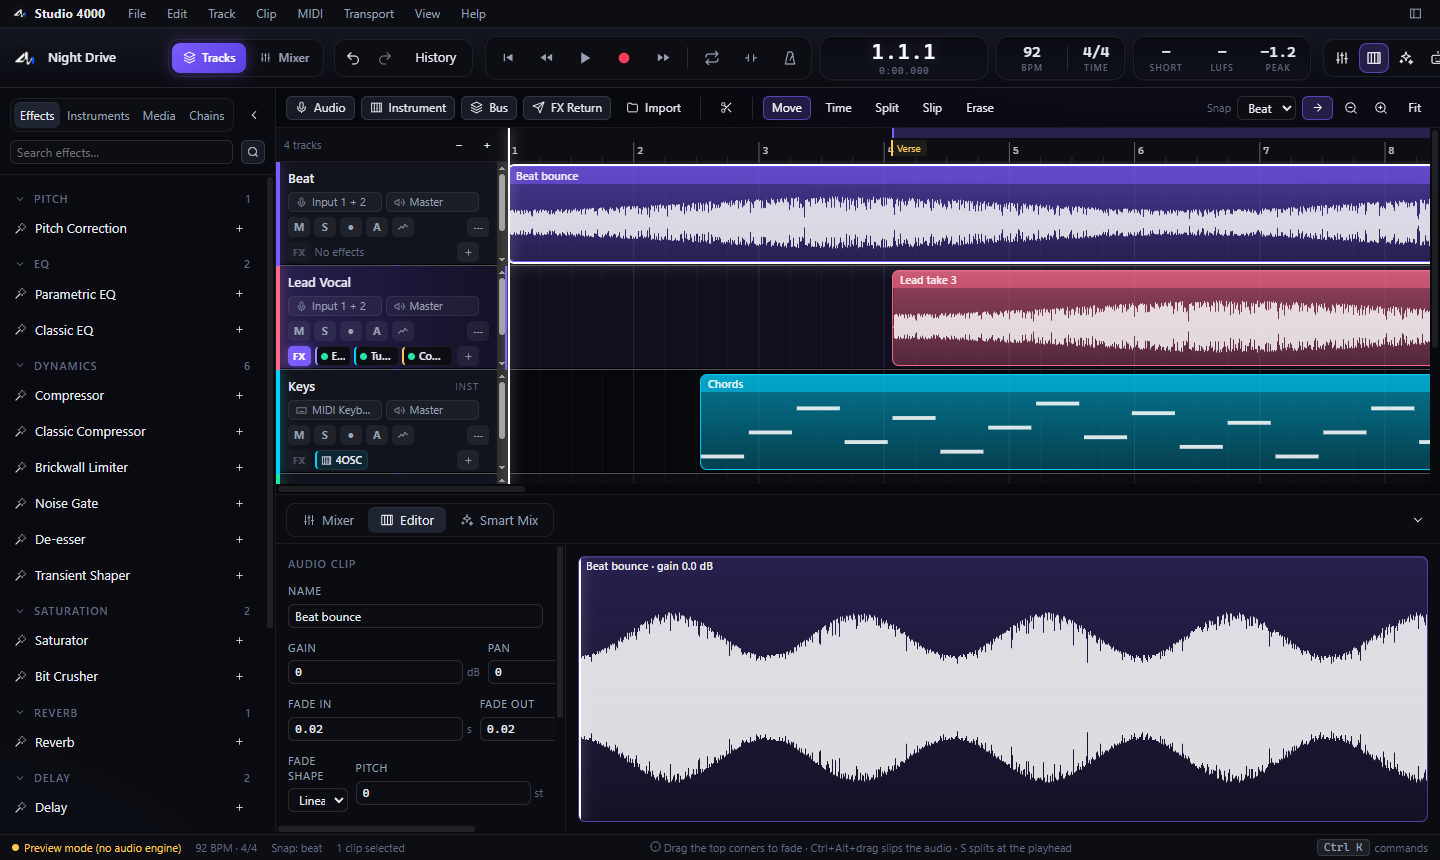
Task: Solo the Lead Vocal track
Action: 325,331
